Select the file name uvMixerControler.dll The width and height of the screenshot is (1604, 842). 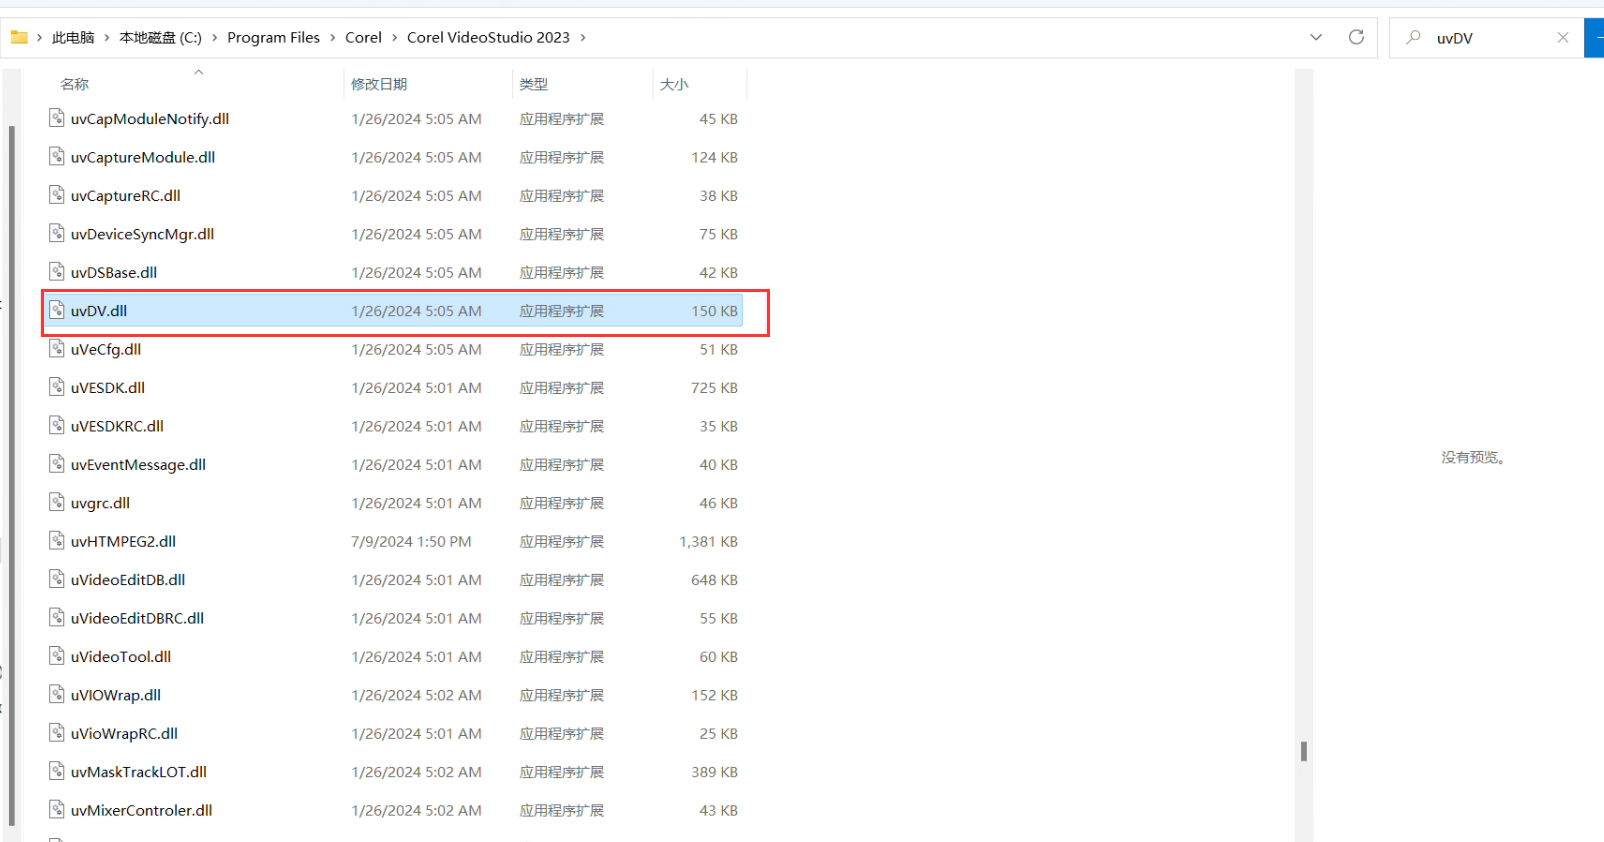point(142,811)
